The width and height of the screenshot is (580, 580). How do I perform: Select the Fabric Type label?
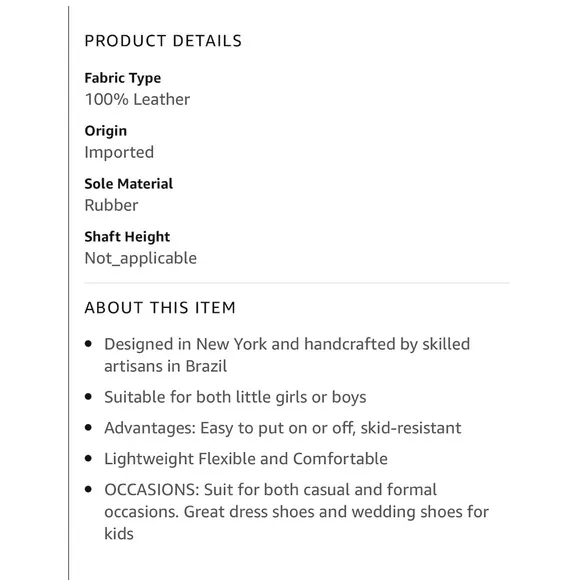click(x=123, y=78)
